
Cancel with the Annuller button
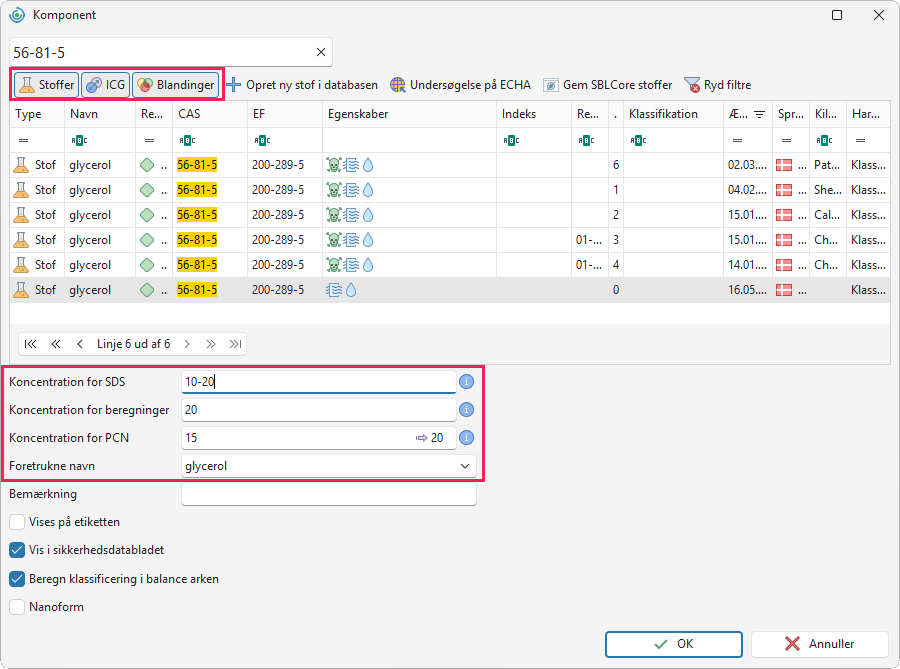click(x=820, y=644)
